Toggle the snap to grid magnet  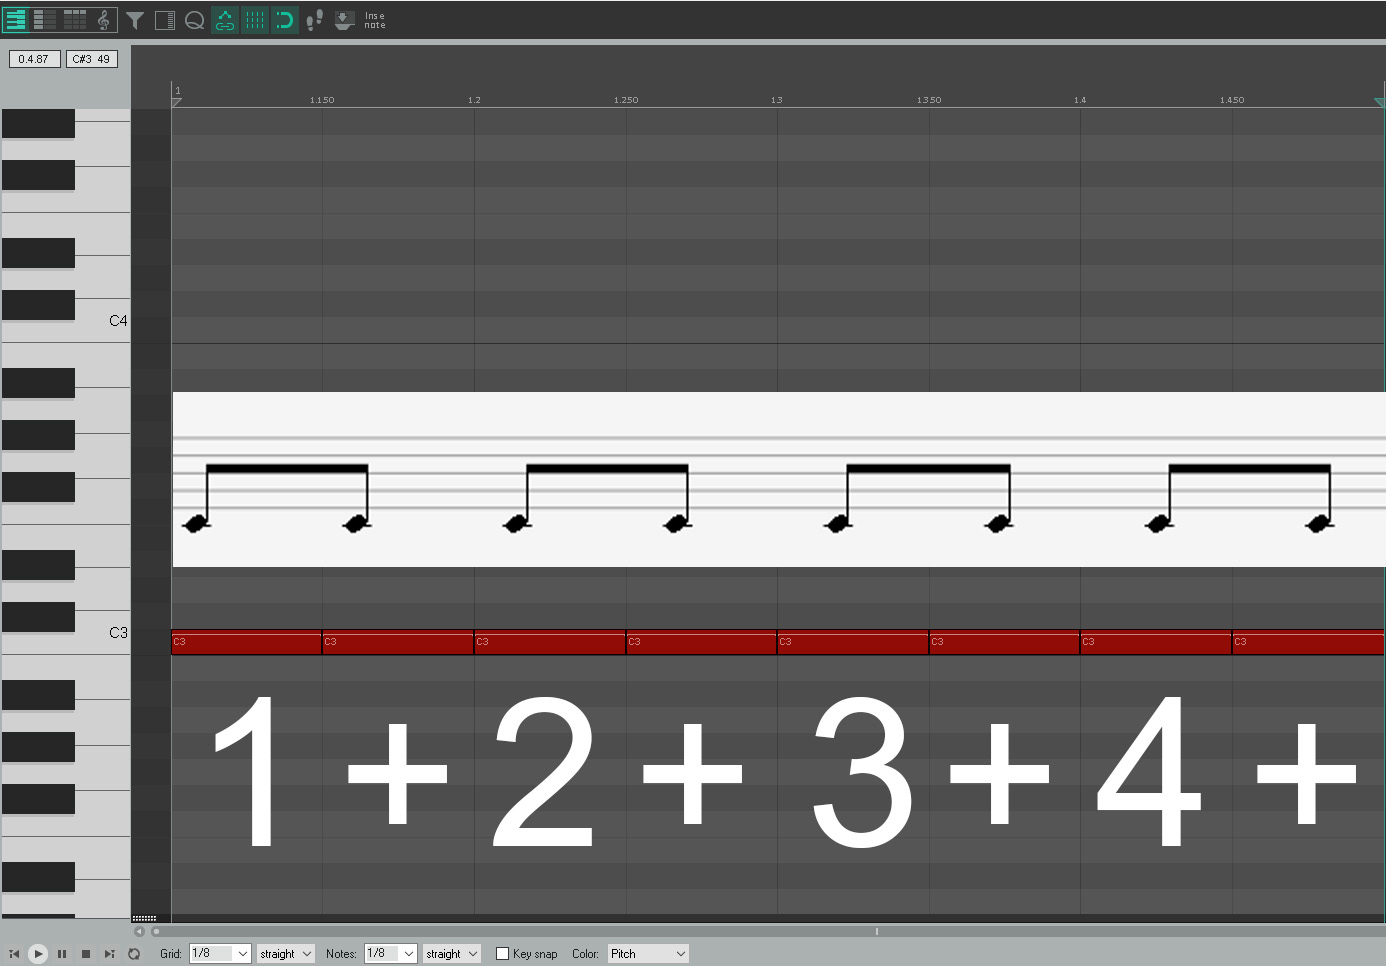click(x=285, y=20)
